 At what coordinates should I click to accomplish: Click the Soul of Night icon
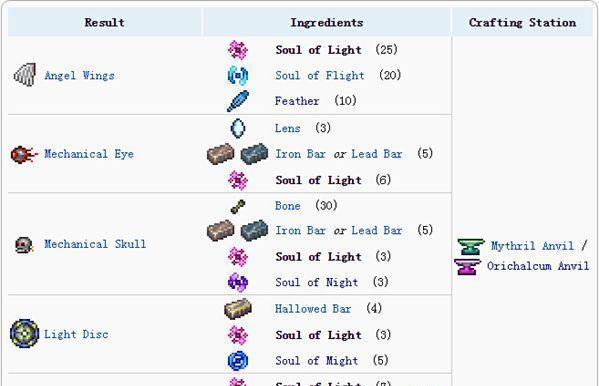click(238, 282)
